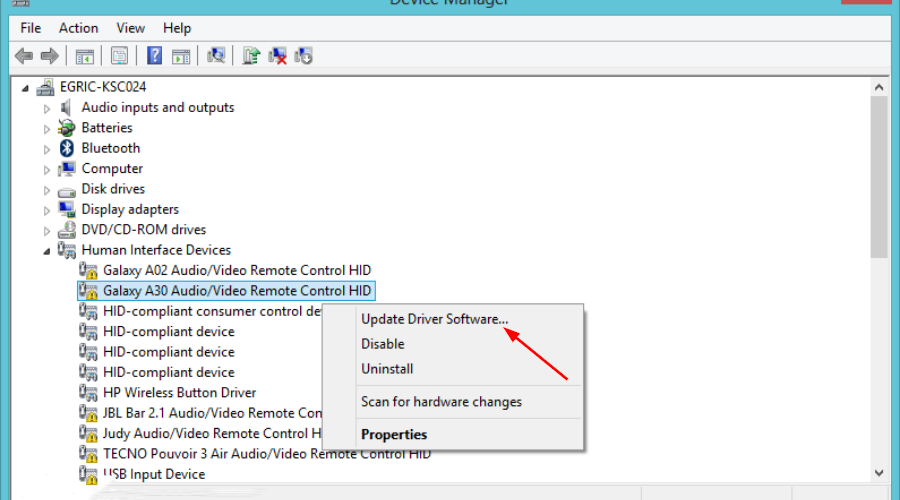The height and width of the screenshot is (500, 900).
Task: Click the show/hide console tree icon
Action: (85, 56)
